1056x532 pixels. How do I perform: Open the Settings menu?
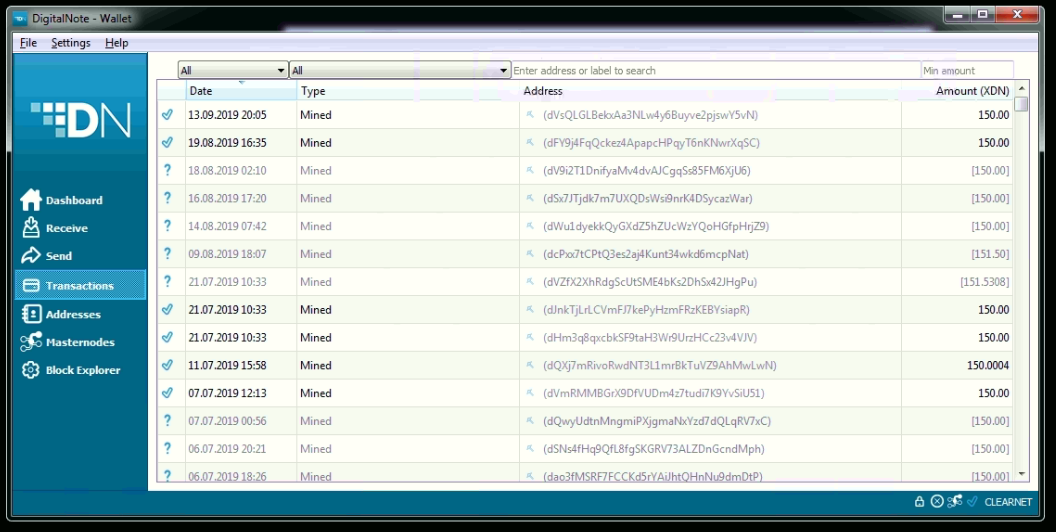coord(71,43)
